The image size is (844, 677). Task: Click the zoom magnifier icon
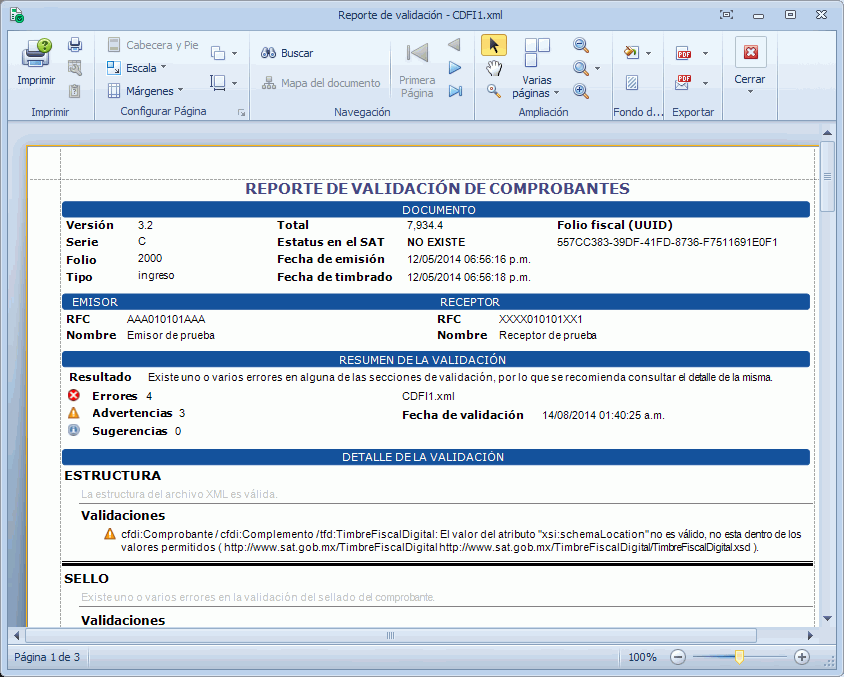pyautogui.click(x=581, y=68)
